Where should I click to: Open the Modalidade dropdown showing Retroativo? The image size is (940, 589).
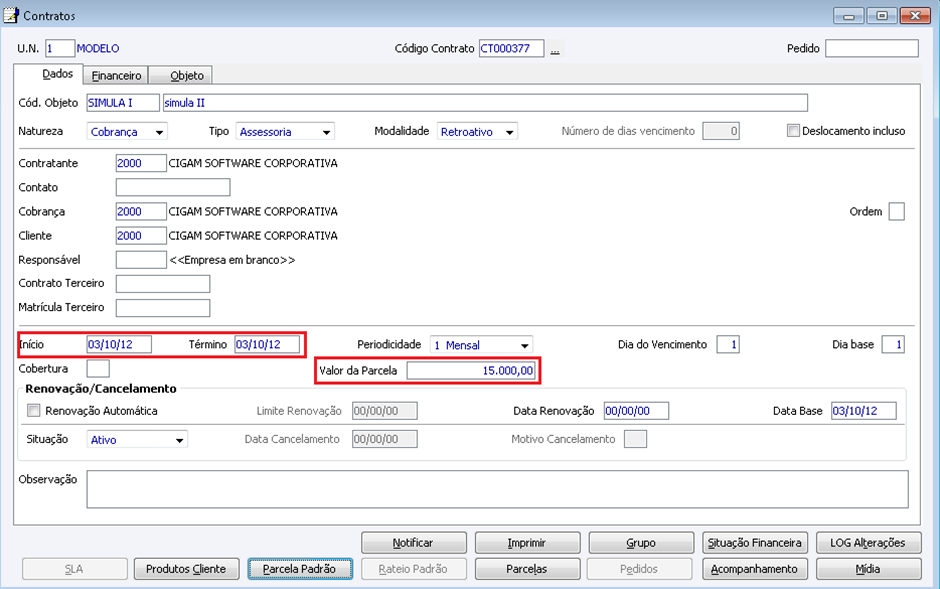(x=477, y=132)
